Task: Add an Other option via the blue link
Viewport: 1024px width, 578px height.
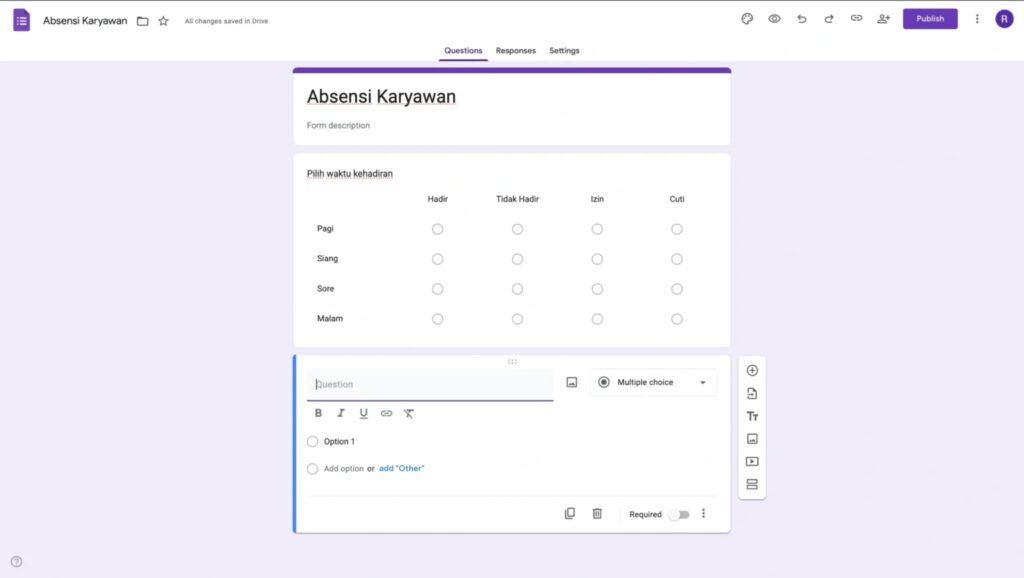Action: (403, 468)
